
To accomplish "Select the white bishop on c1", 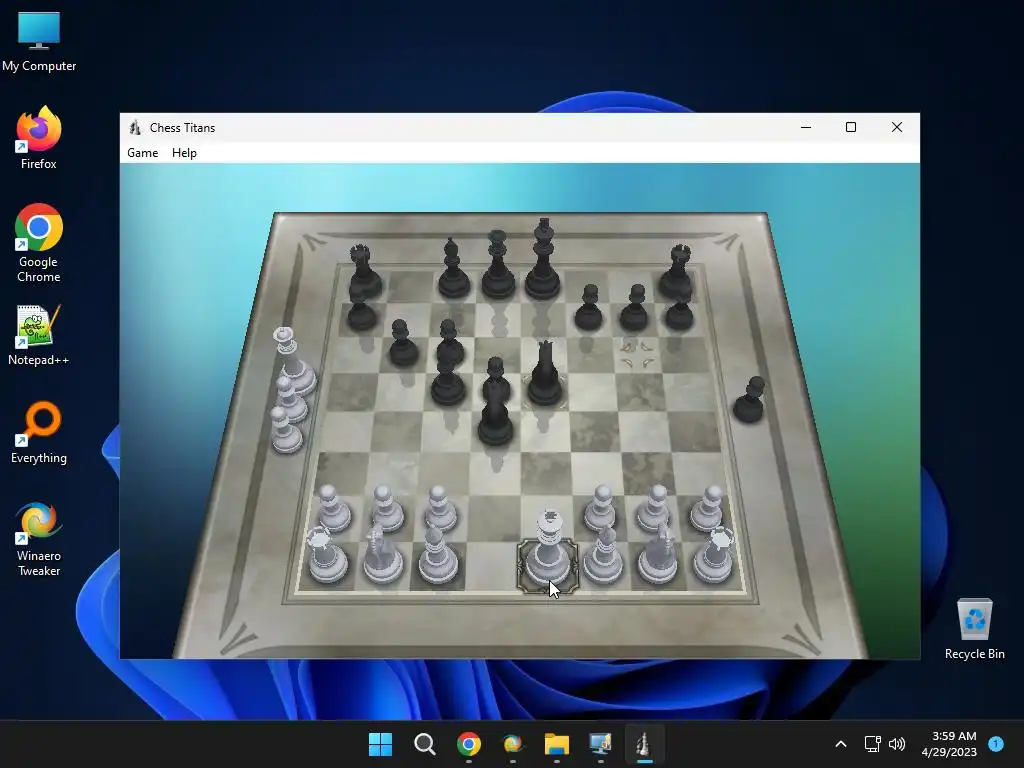I will tap(437, 555).
